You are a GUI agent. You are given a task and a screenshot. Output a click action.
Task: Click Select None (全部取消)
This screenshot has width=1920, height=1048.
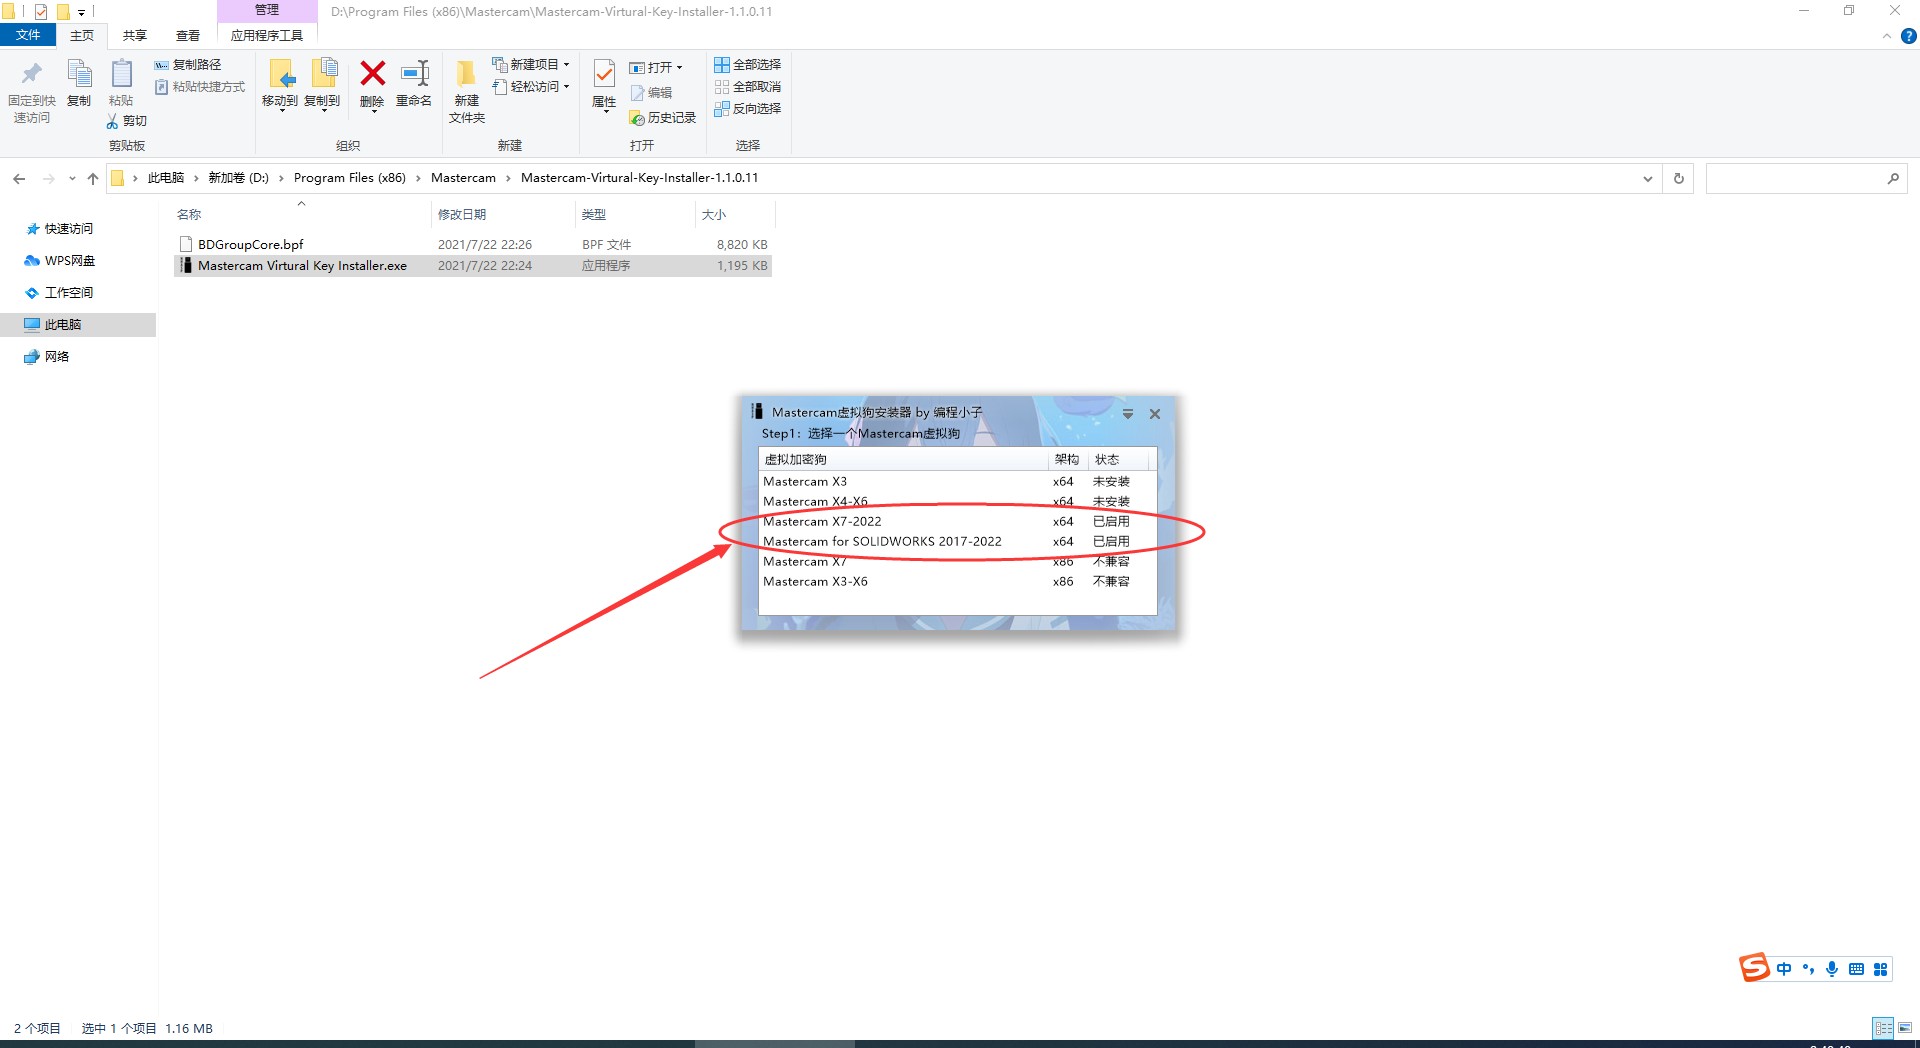[748, 87]
